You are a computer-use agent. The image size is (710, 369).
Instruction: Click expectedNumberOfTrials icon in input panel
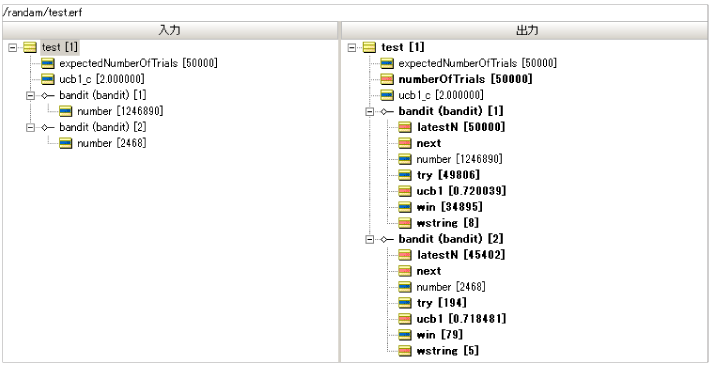click(48, 63)
